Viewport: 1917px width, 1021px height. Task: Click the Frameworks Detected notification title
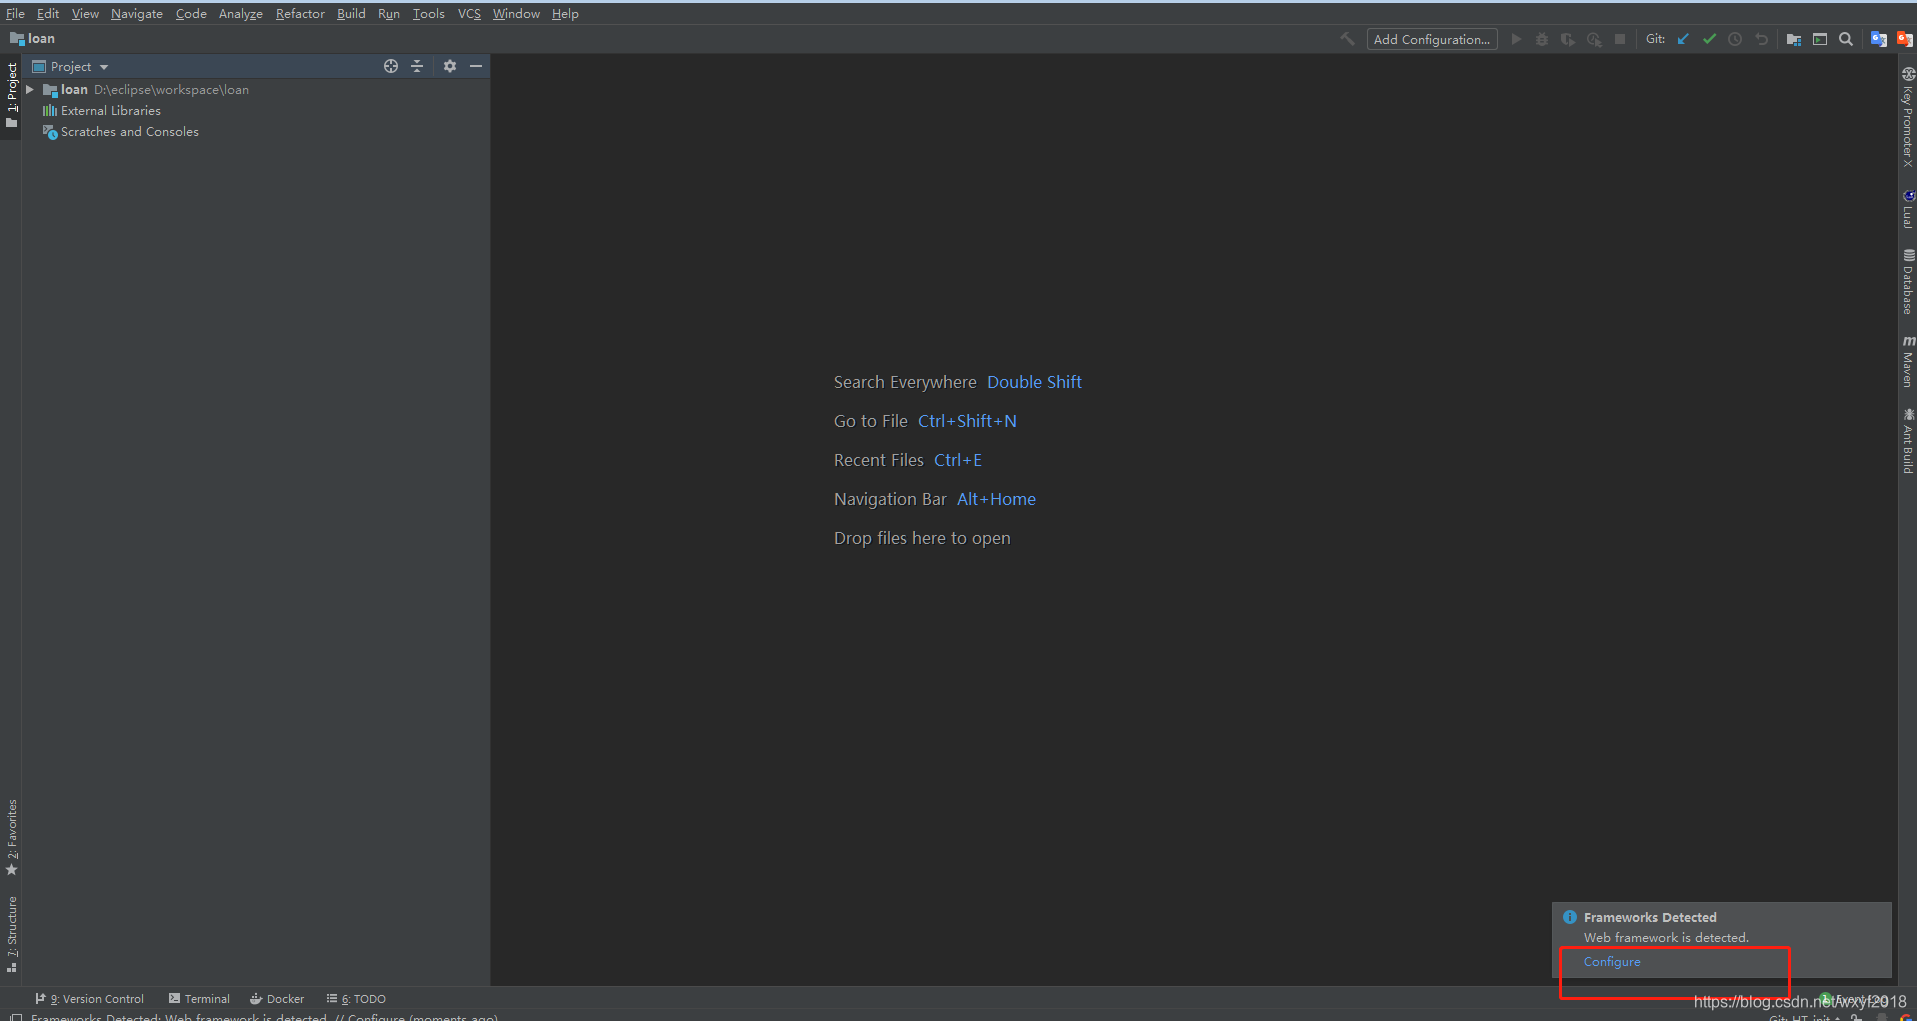[1650, 917]
